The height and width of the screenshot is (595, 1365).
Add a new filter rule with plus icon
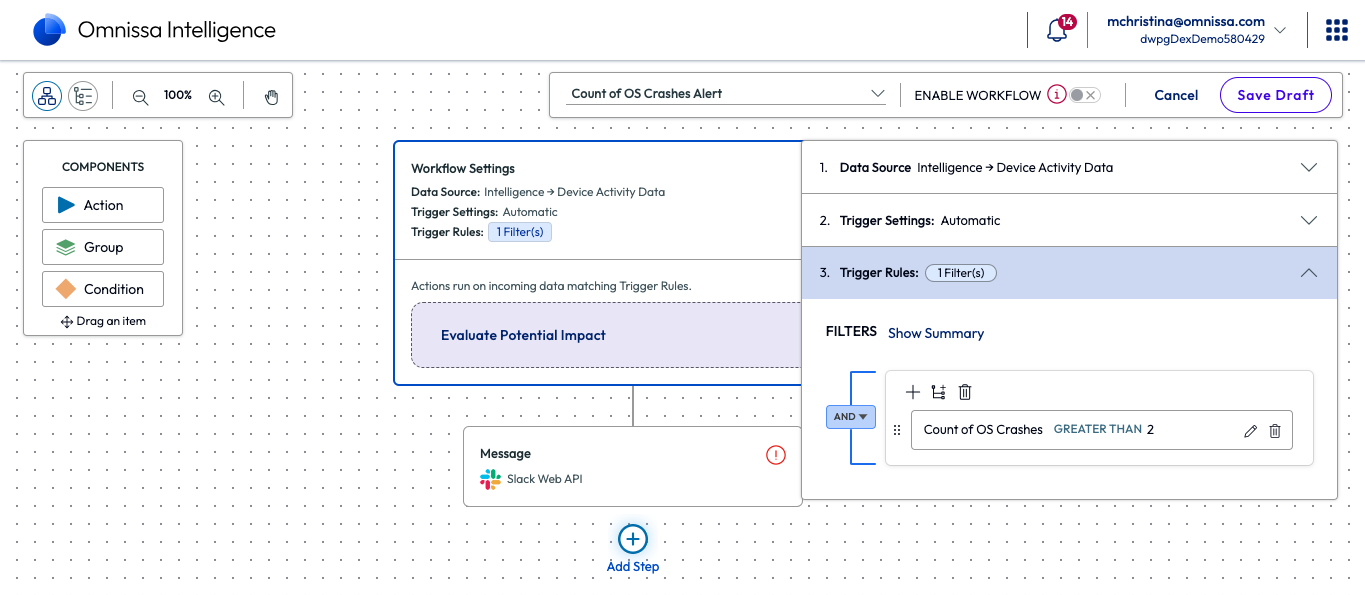(912, 392)
